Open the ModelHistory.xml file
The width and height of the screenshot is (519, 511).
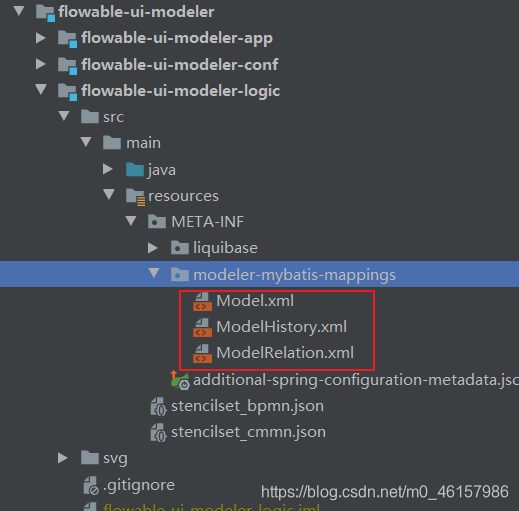(281, 327)
